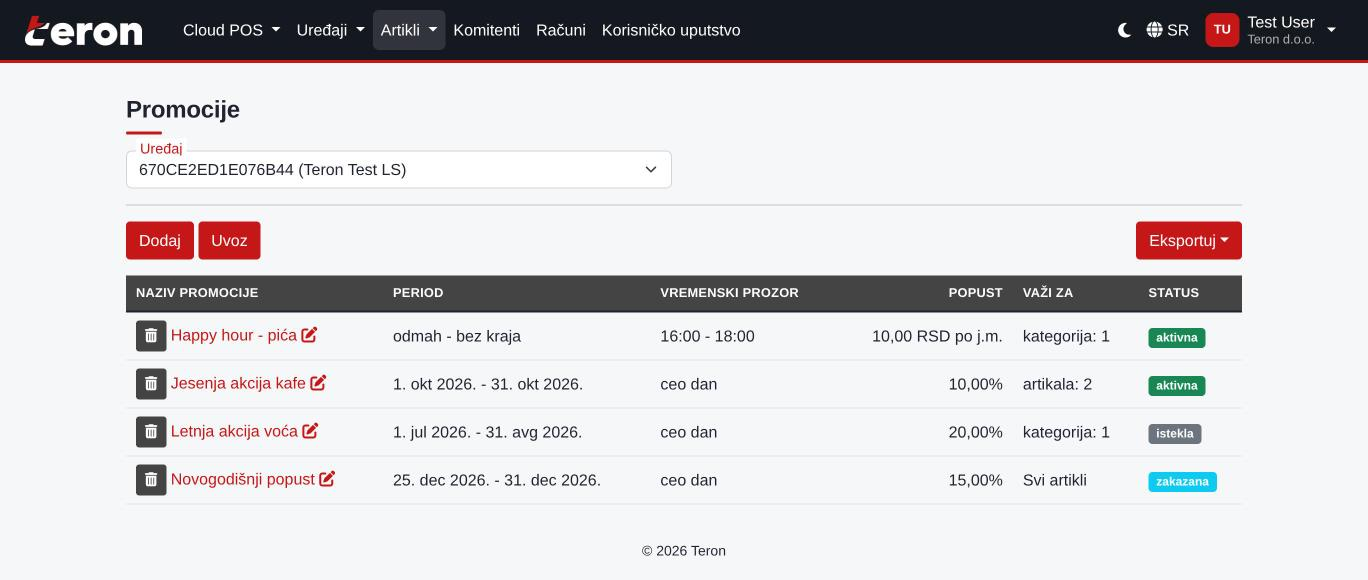Viewport: 1368px width, 580px height.
Task: Click the Uvoz button
Action: [x=229, y=241]
